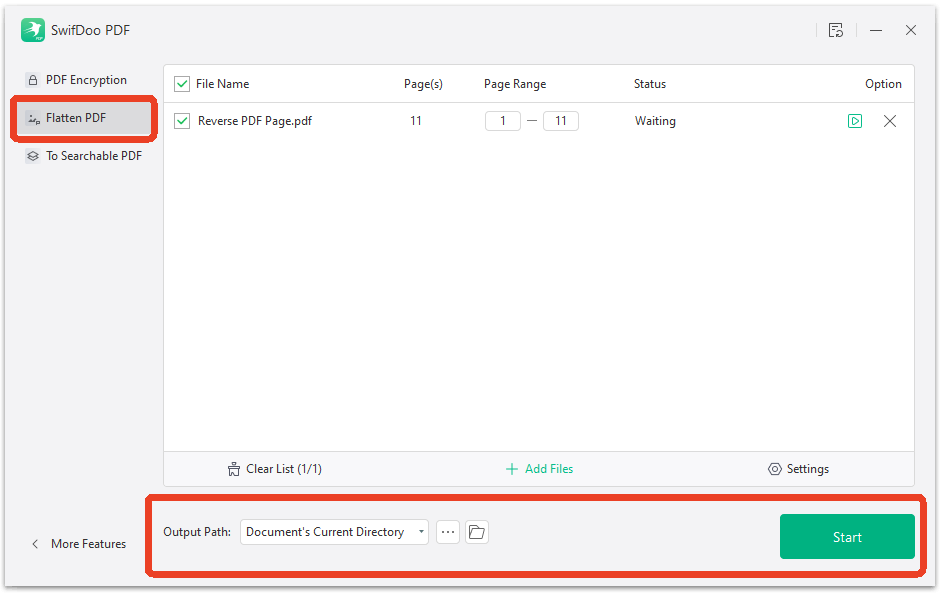Viewport: 940px width, 593px height.
Task: Click the Page Range column header
Action: tap(515, 84)
